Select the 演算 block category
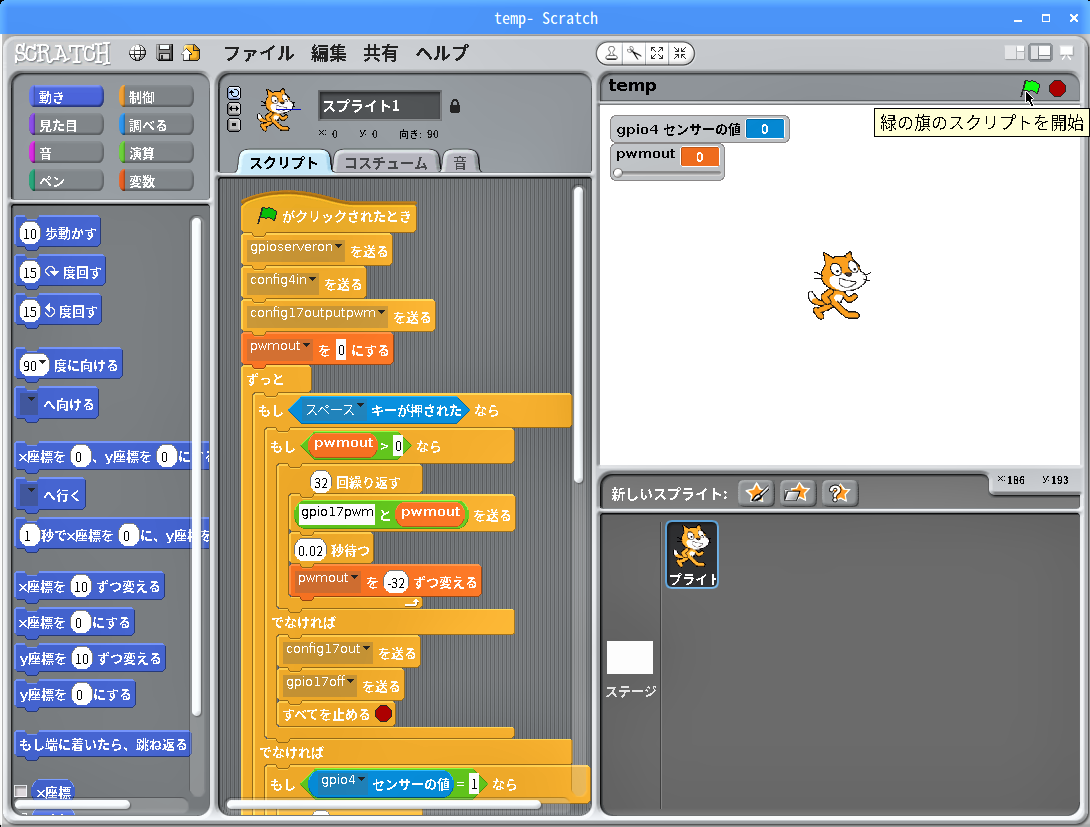This screenshot has width=1090, height=827. [156, 153]
